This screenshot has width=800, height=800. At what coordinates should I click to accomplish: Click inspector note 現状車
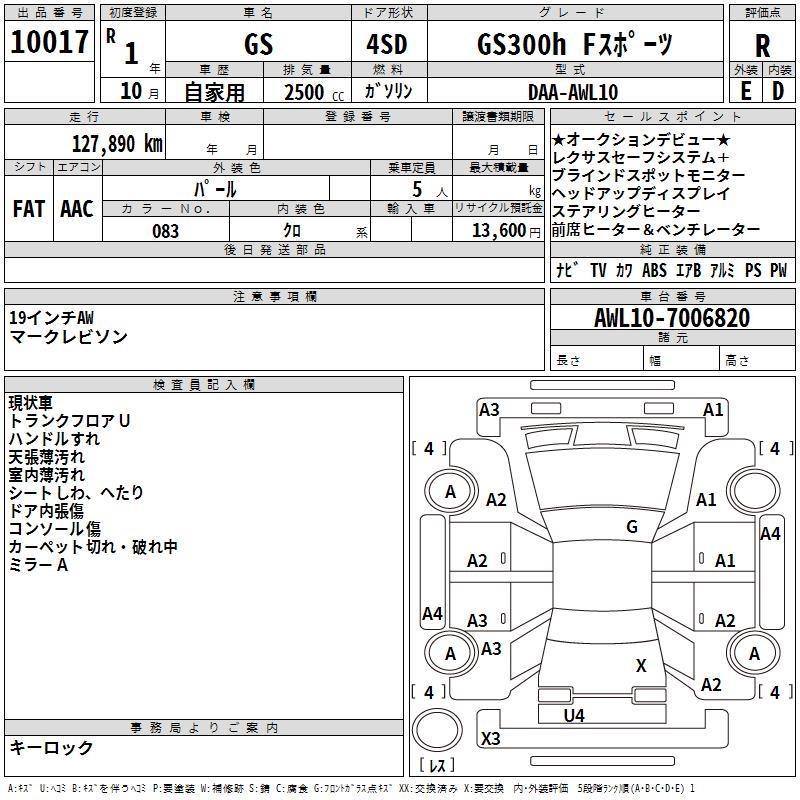[x=31, y=403]
